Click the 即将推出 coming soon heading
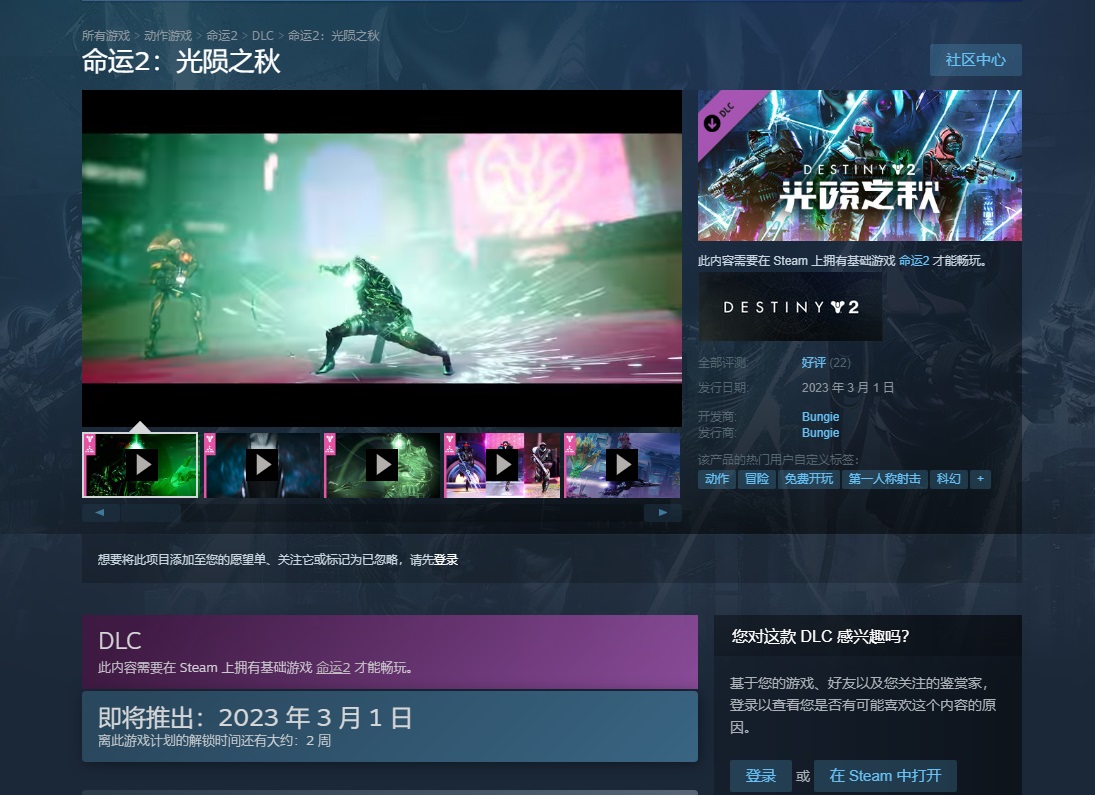The image size is (1095, 795). click(x=255, y=717)
